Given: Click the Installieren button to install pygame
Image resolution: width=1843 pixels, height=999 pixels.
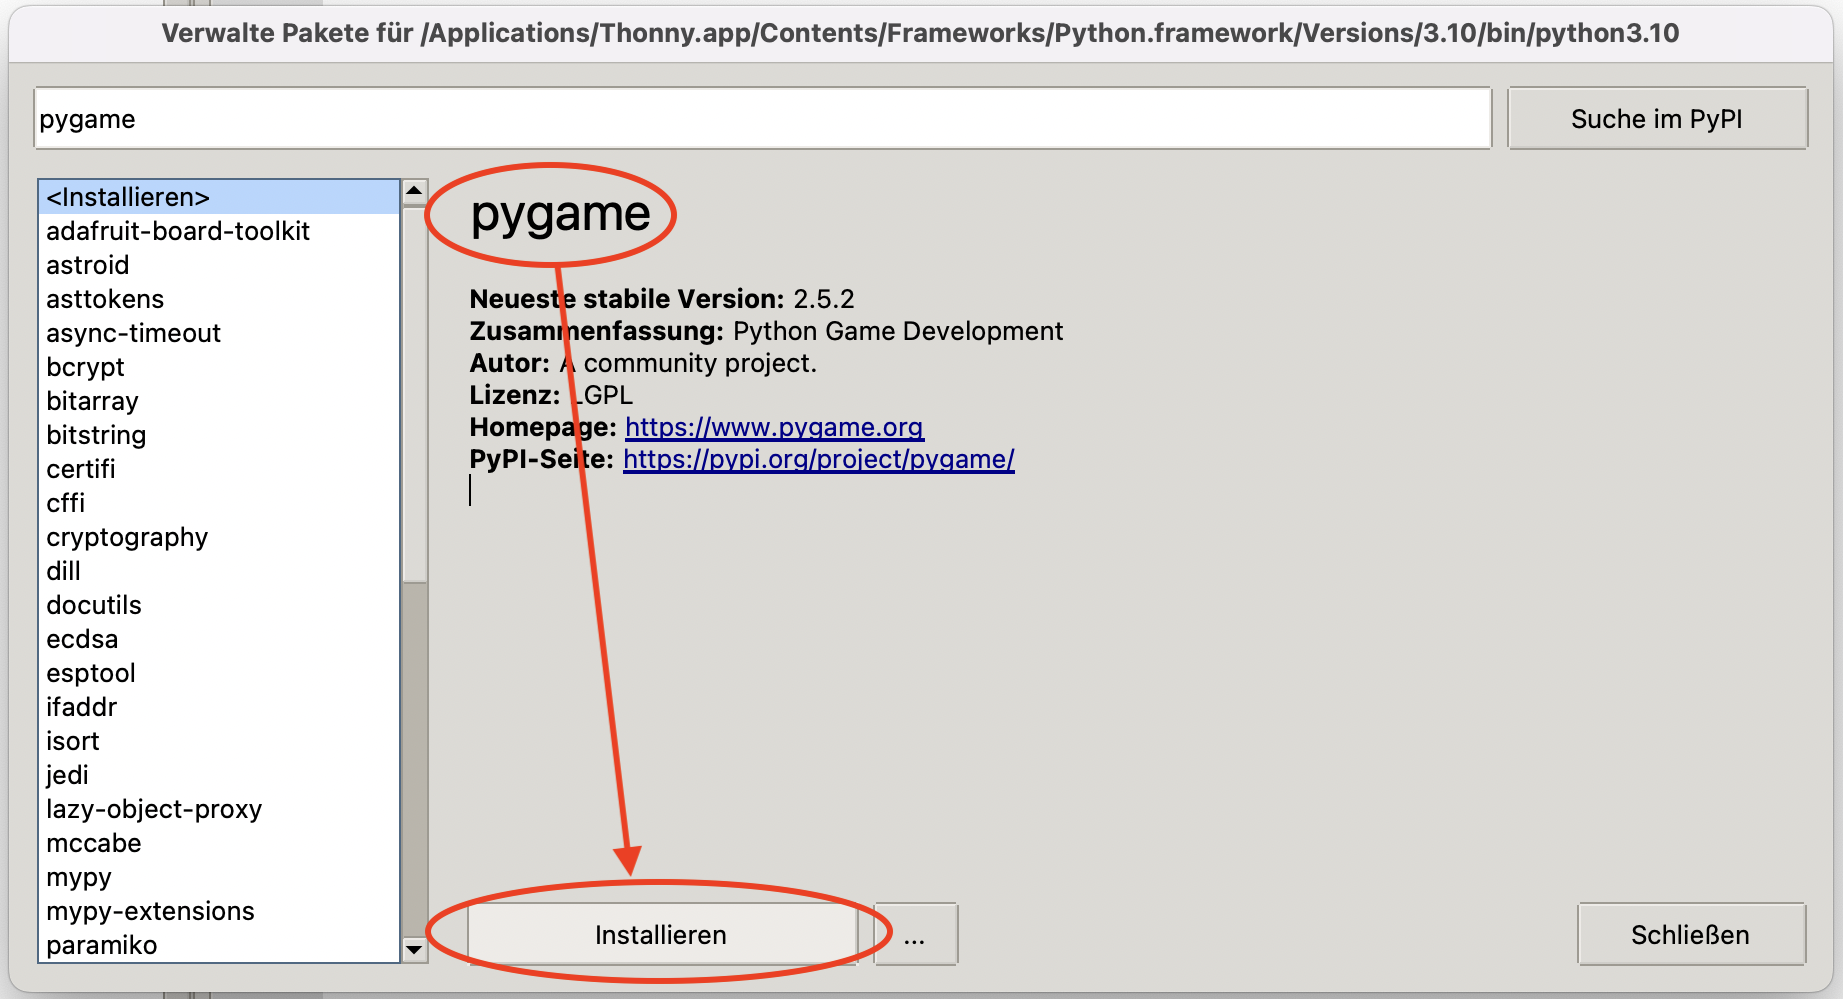Looking at the screenshot, I should coord(661,934).
